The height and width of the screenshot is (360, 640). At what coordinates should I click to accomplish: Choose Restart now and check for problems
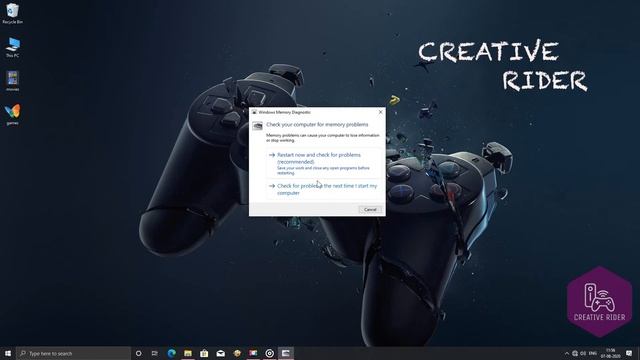click(x=323, y=163)
